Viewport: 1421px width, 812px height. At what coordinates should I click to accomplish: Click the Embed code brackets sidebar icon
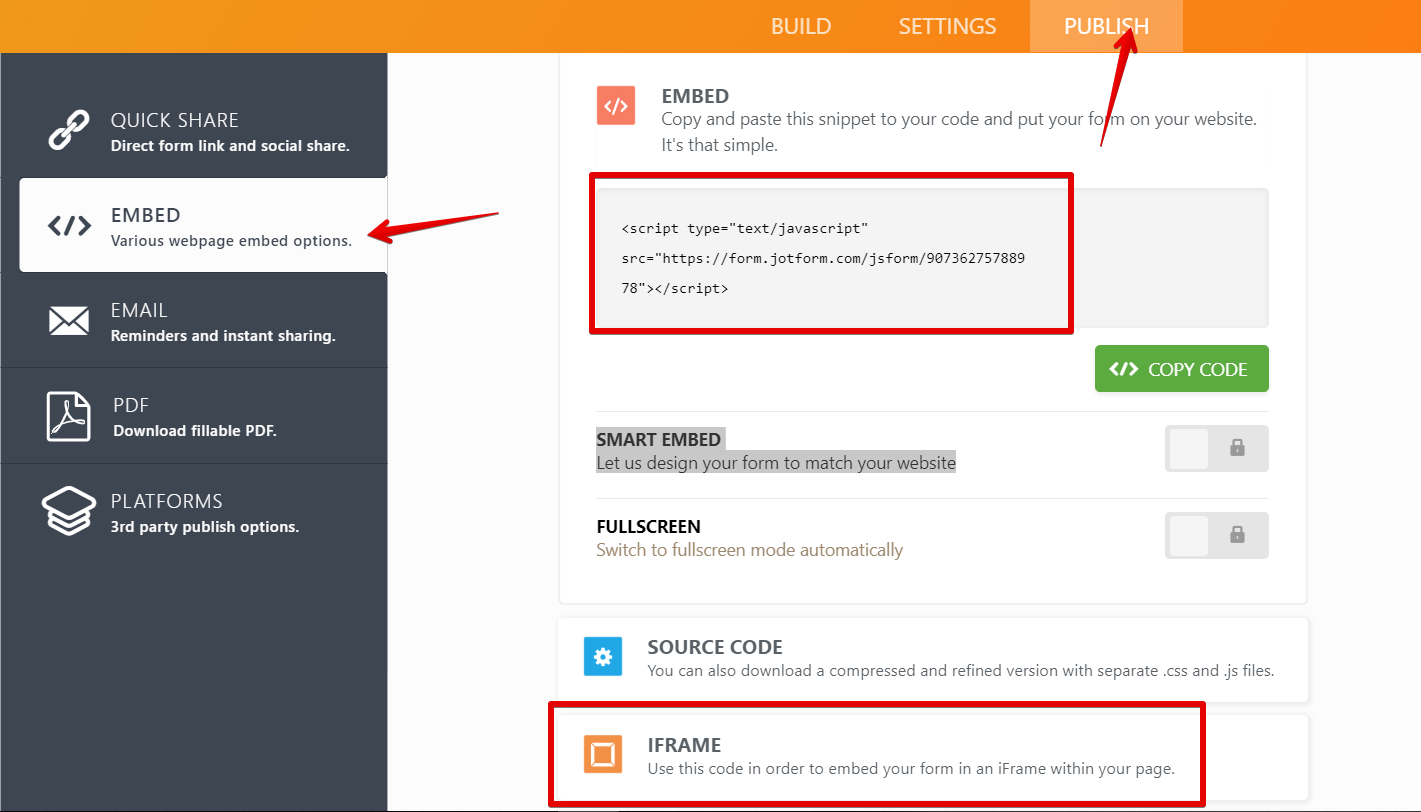click(69, 226)
